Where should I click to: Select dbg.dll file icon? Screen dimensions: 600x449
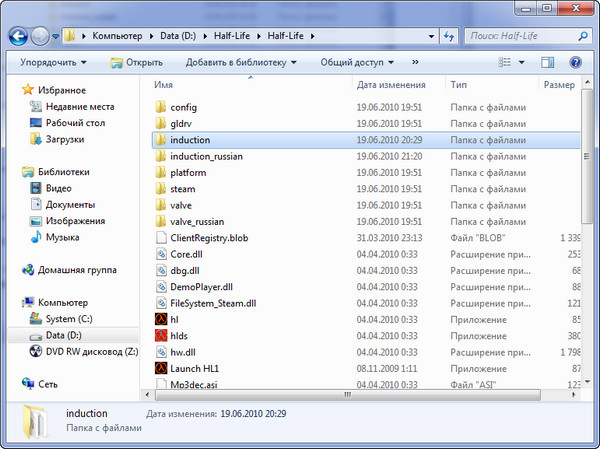161,271
